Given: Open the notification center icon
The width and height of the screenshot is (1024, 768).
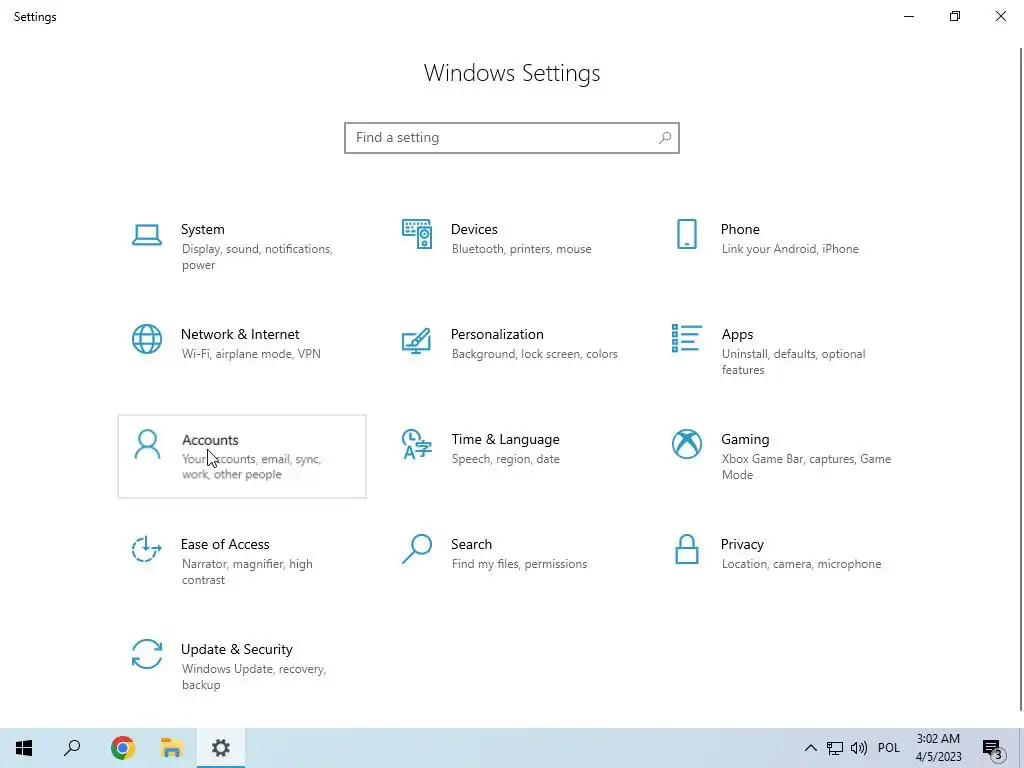Looking at the screenshot, I should [x=993, y=748].
